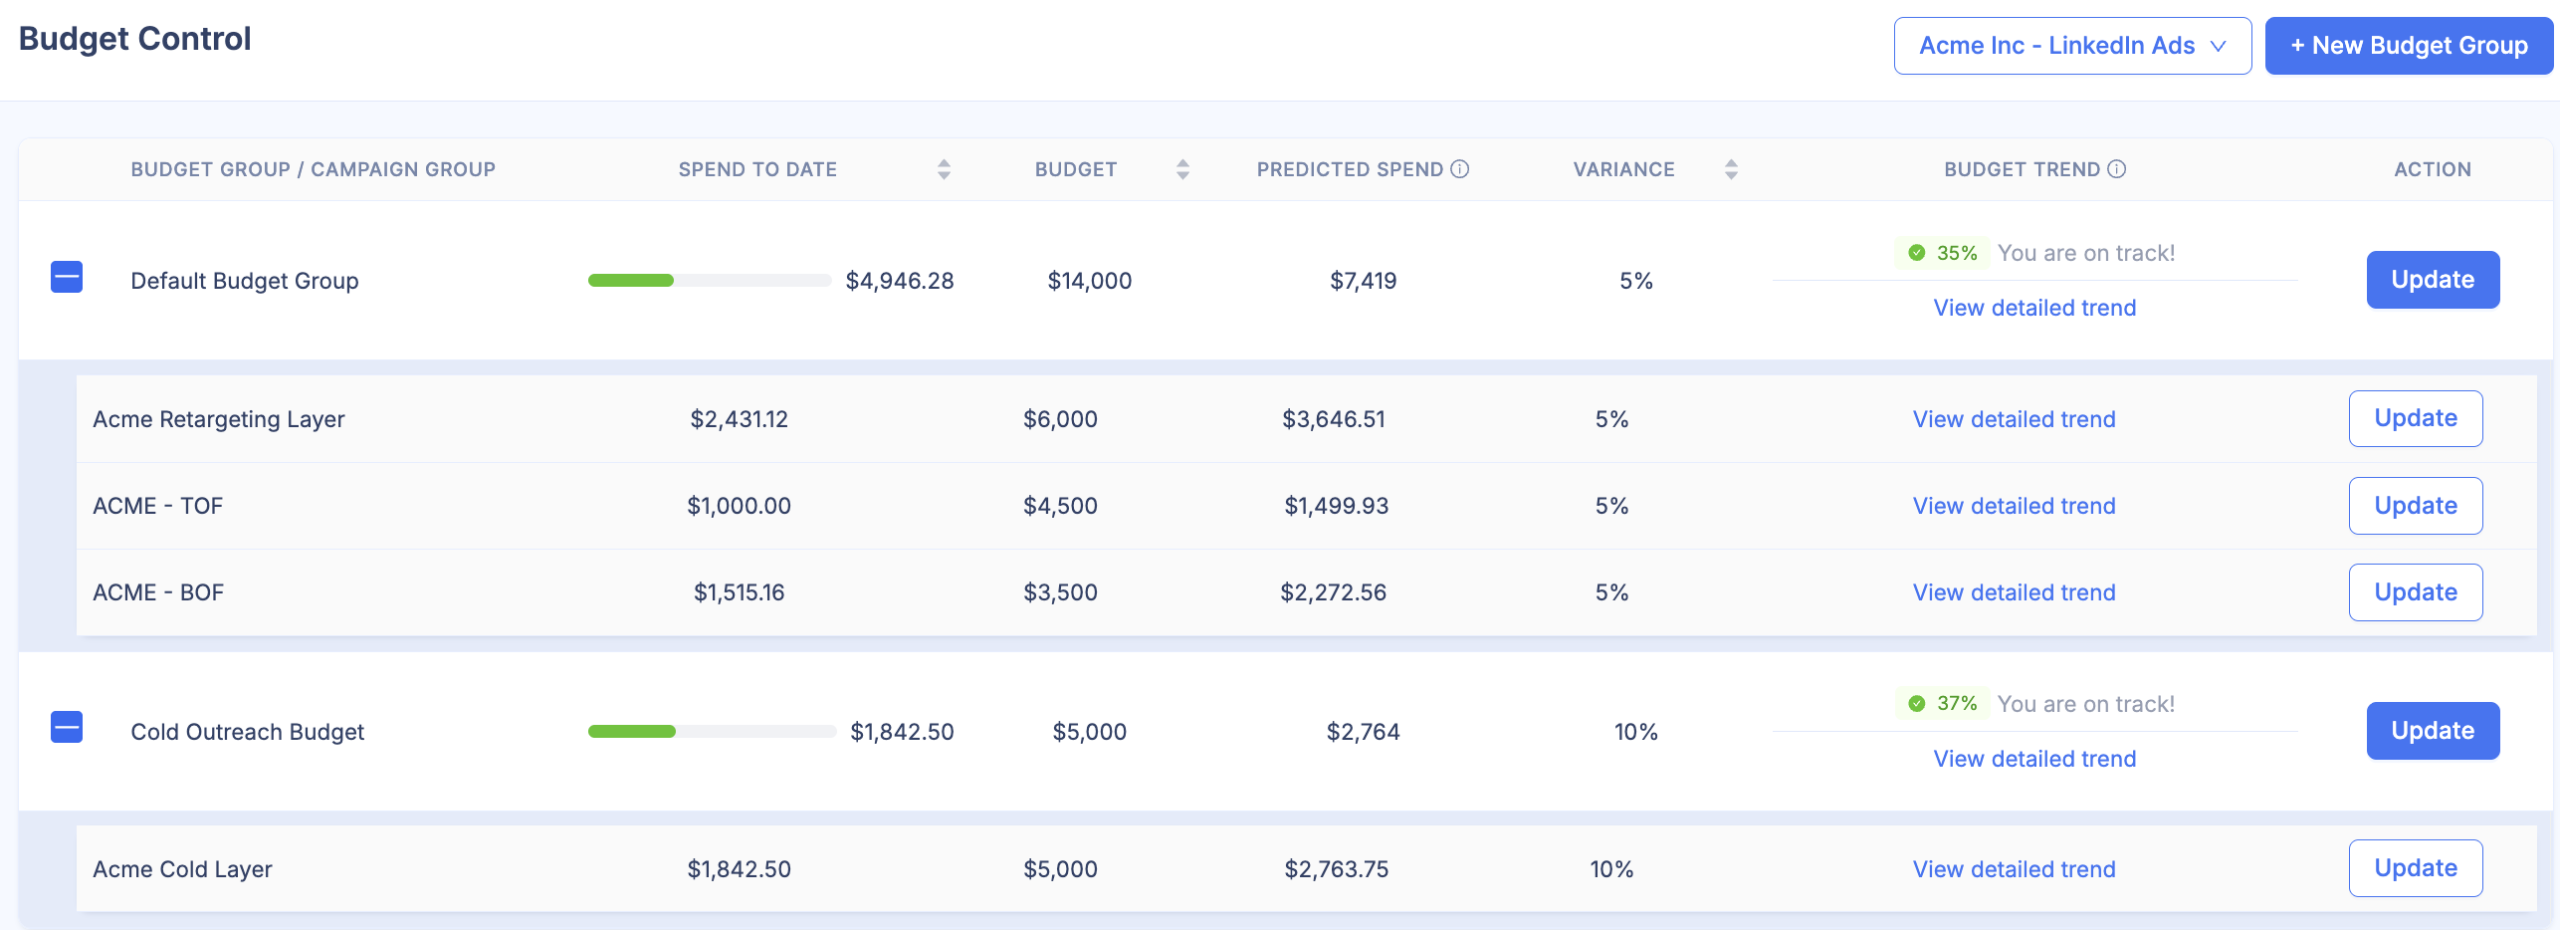
Task: Click the $2,431.12 spend value
Action: pyautogui.click(x=739, y=419)
